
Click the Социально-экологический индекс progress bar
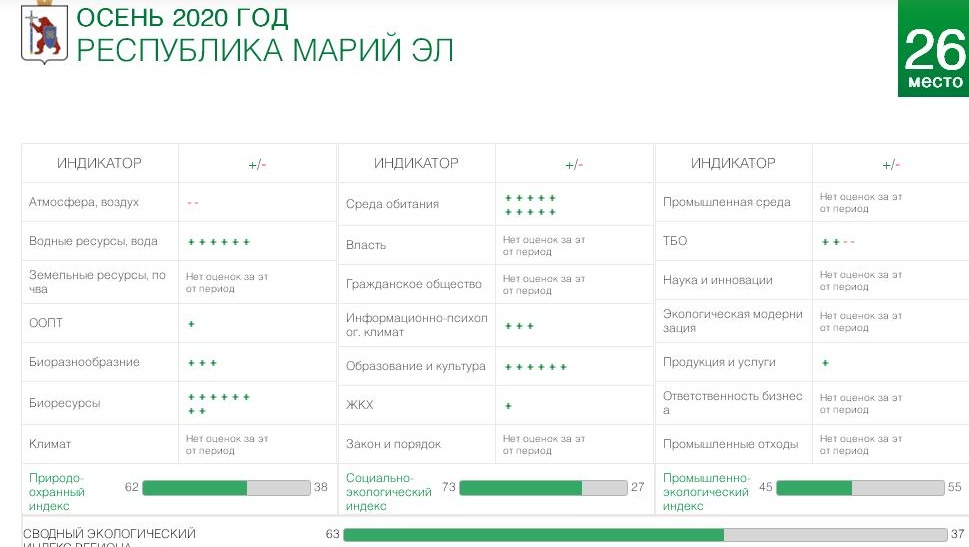[x=543, y=488]
